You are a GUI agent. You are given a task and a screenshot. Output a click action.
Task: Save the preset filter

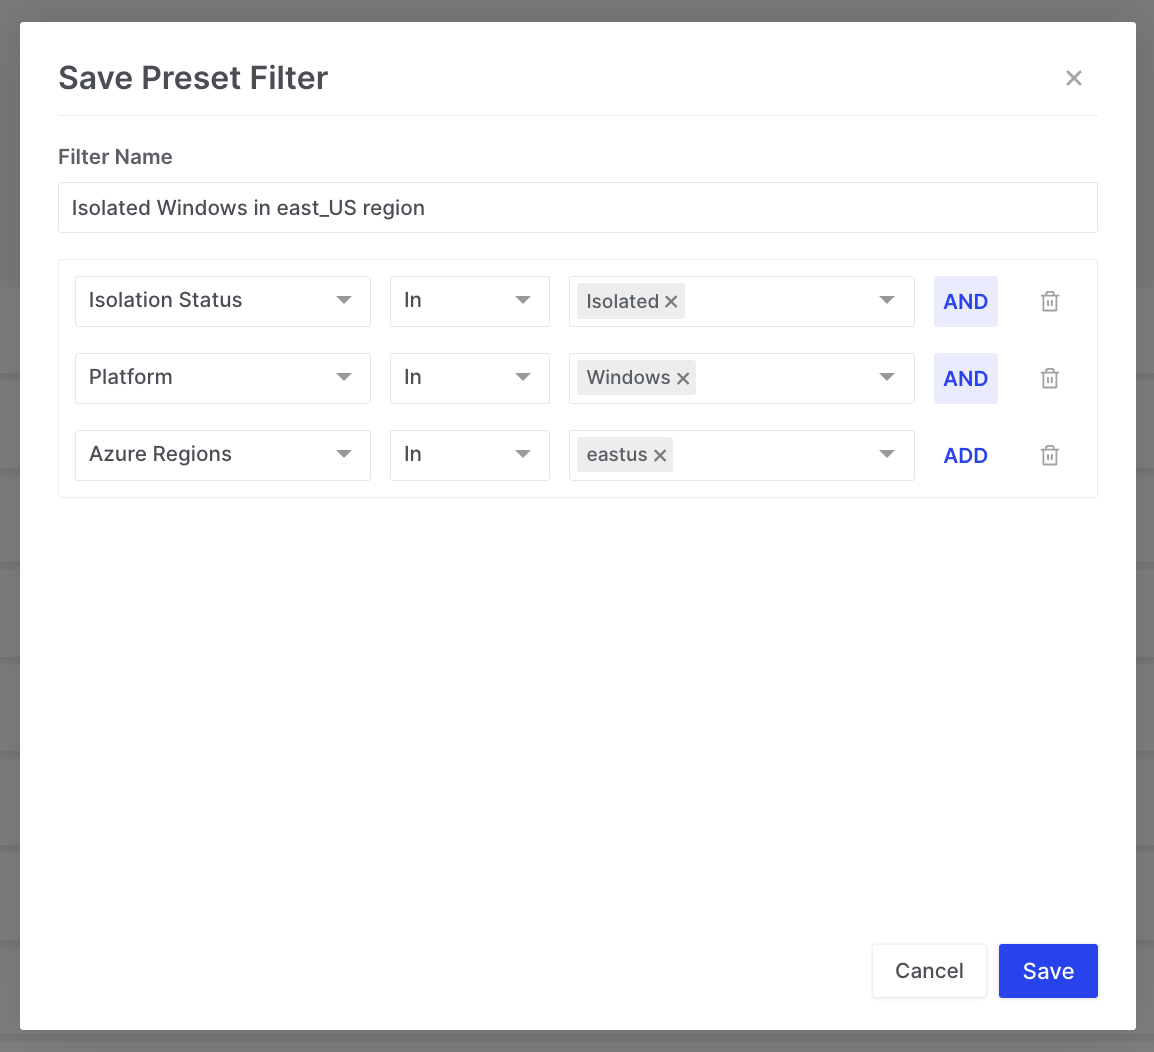pyautogui.click(x=1048, y=971)
